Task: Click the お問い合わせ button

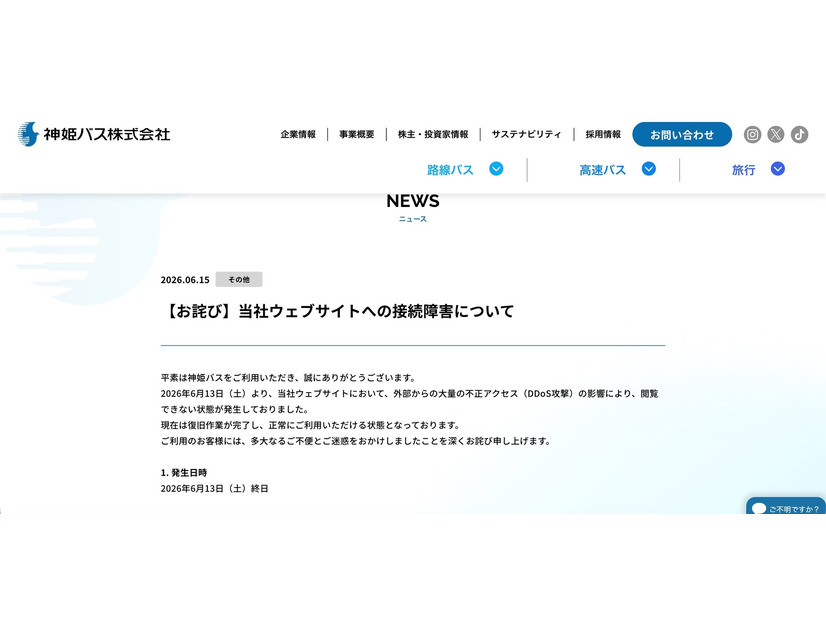Action: pyautogui.click(x=682, y=134)
